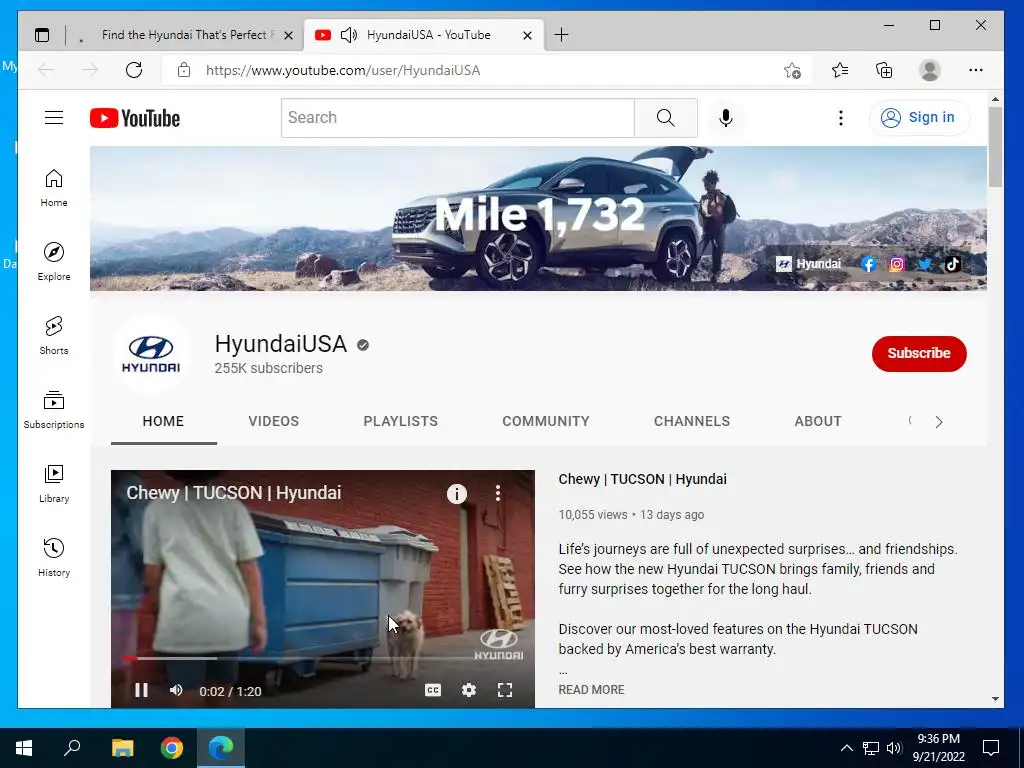Viewport: 1024px width, 768px height.
Task: Open system volume control in tray
Action: point(894,748)
